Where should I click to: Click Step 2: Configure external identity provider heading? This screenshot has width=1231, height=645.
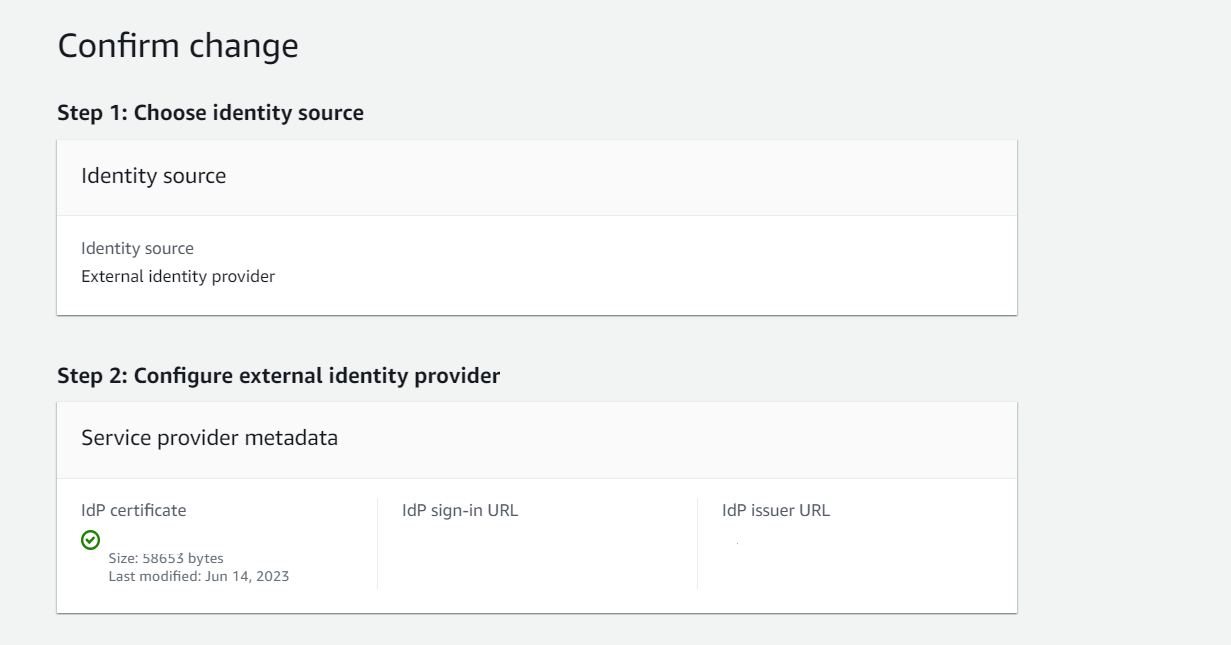(x=278, y=376)
